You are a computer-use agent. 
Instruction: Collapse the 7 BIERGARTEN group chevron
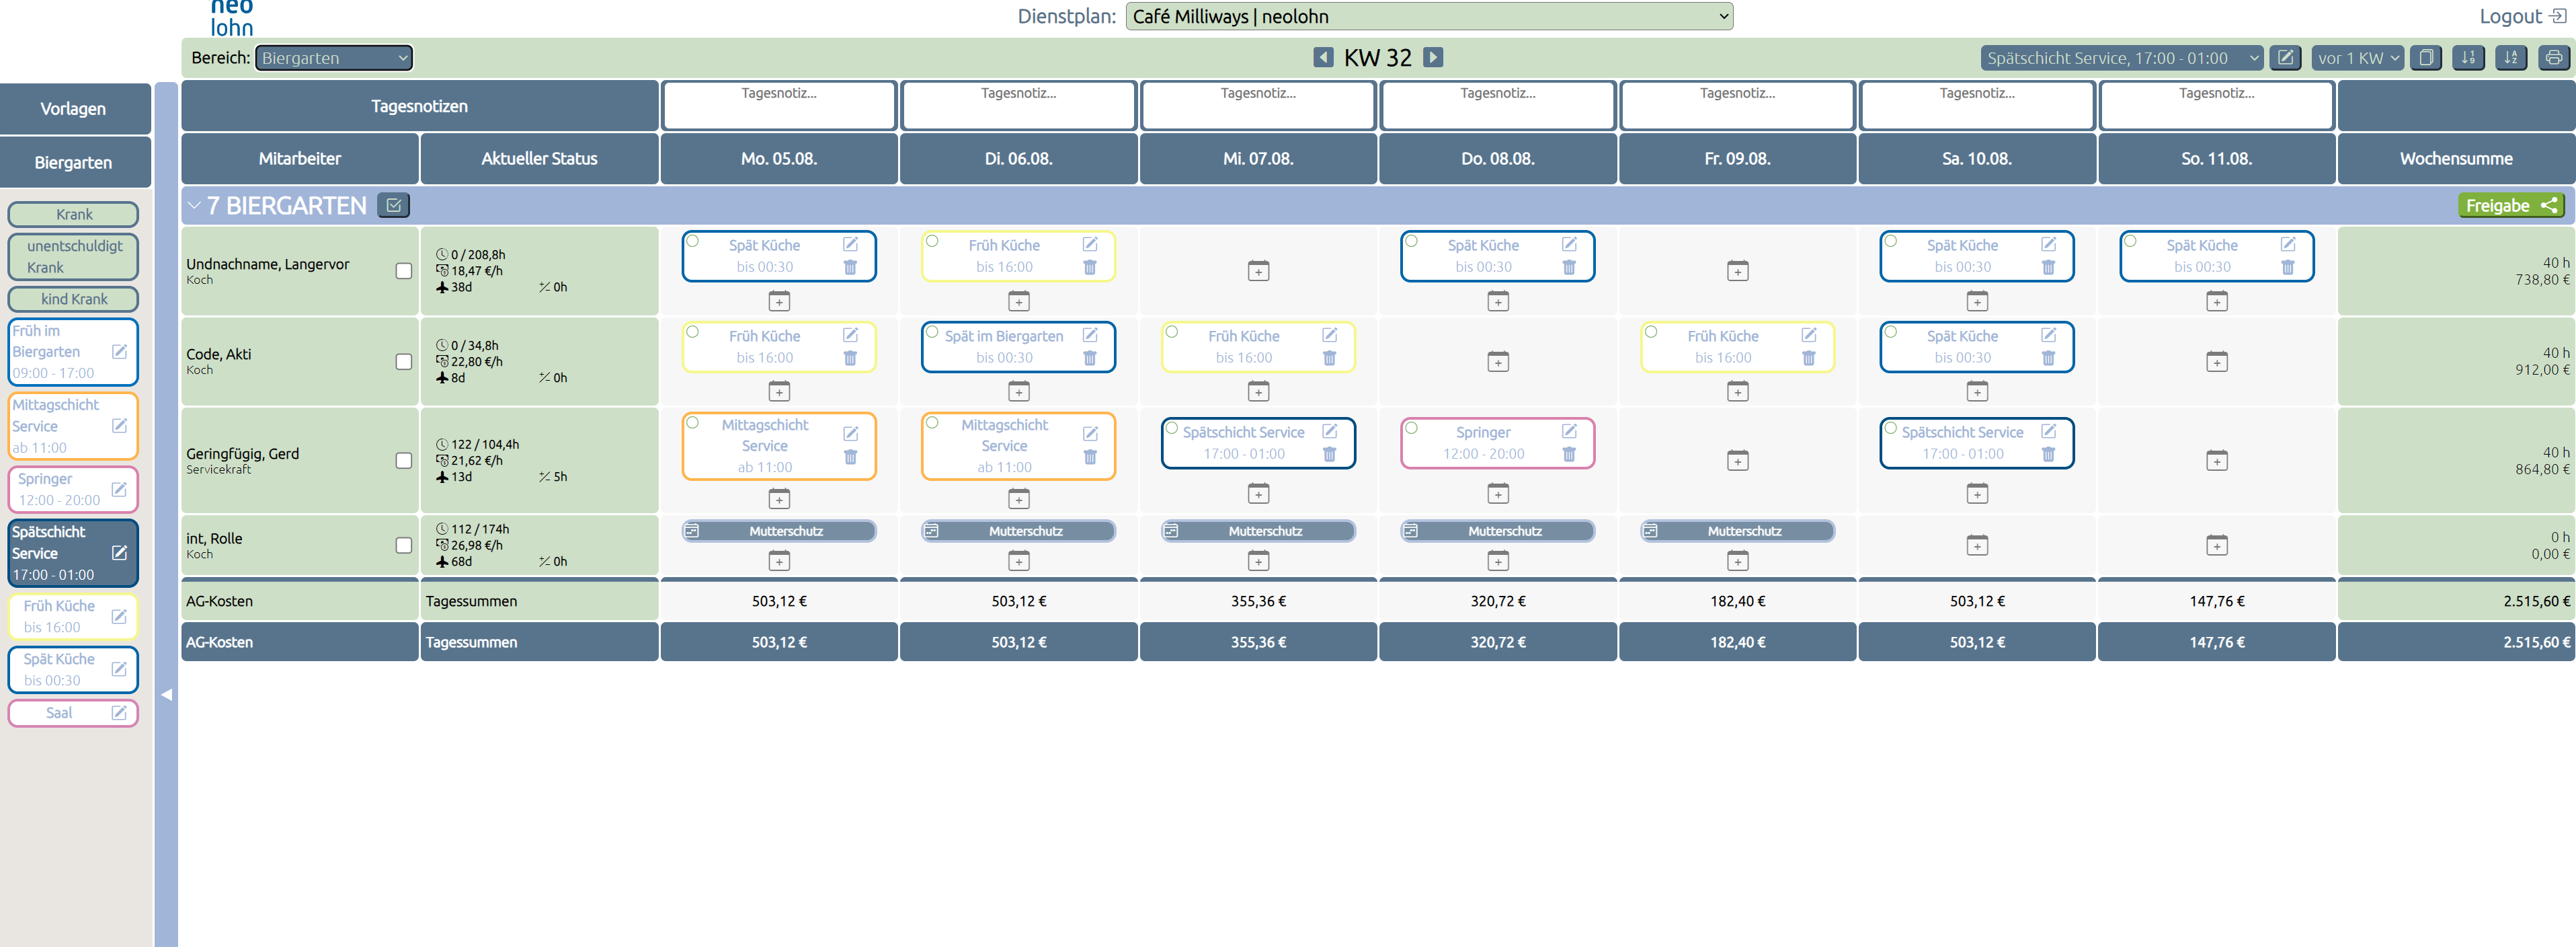click(x=194, y=206)
